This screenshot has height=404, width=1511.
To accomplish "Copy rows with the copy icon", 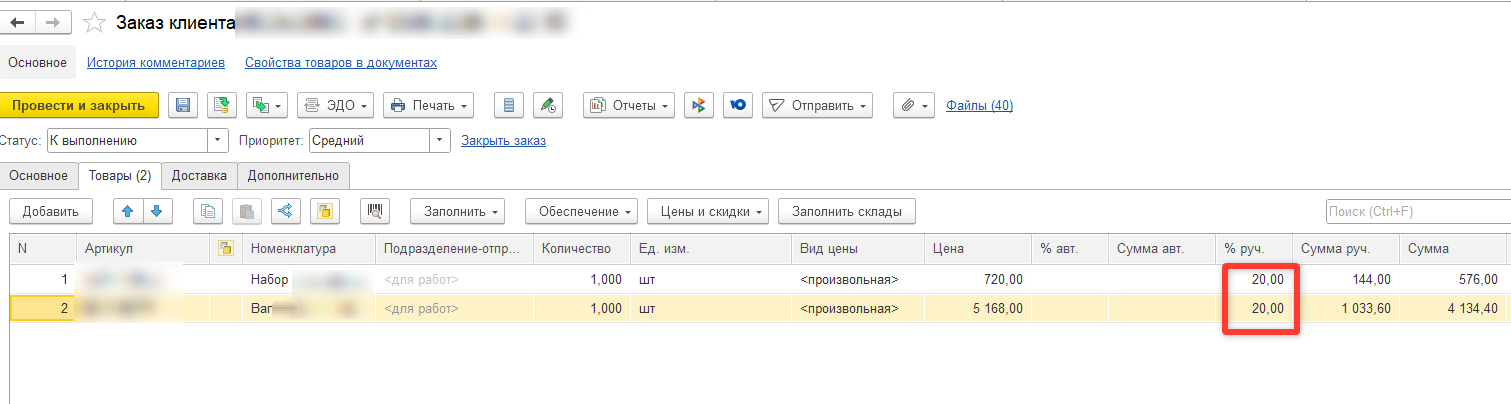I will point(208,211).
